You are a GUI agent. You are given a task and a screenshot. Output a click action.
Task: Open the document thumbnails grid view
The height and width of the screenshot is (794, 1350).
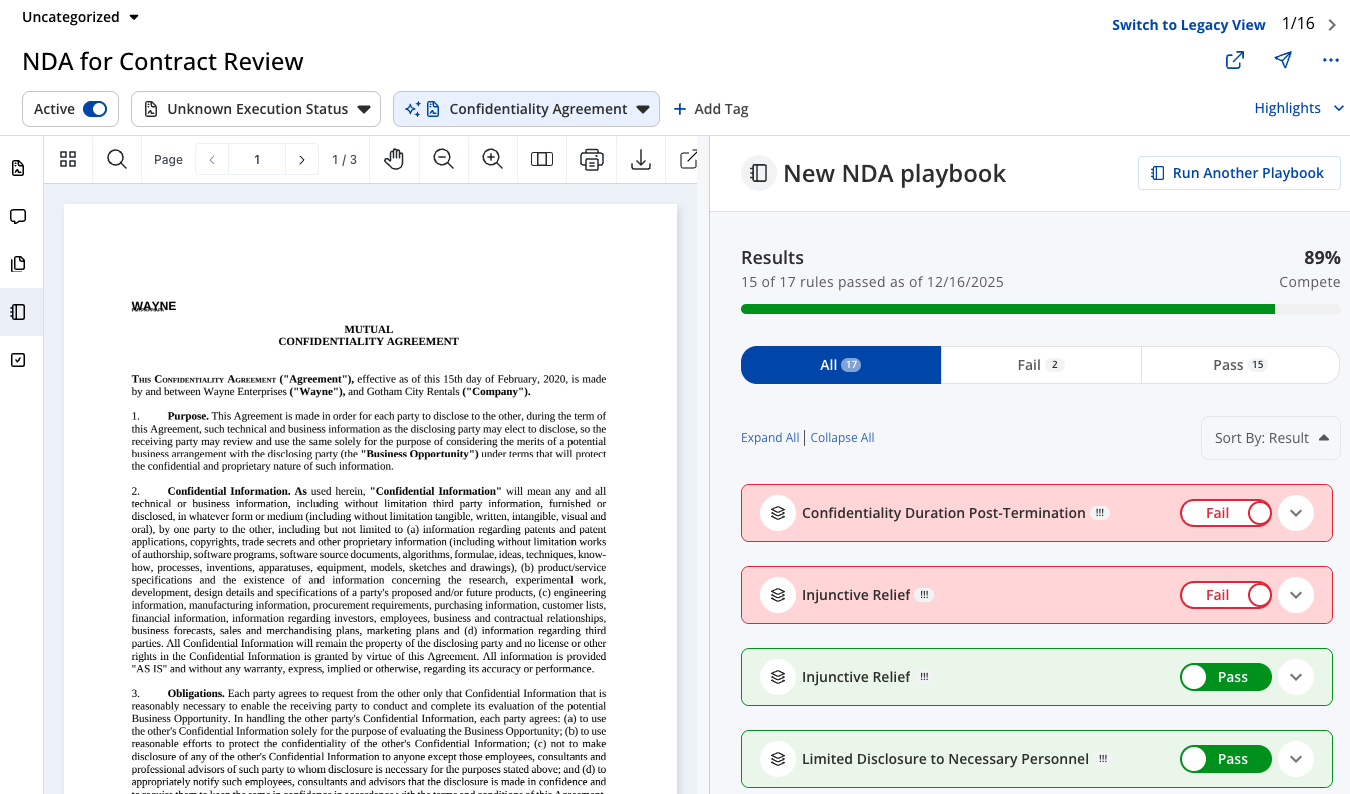click(x=67, y=159)
